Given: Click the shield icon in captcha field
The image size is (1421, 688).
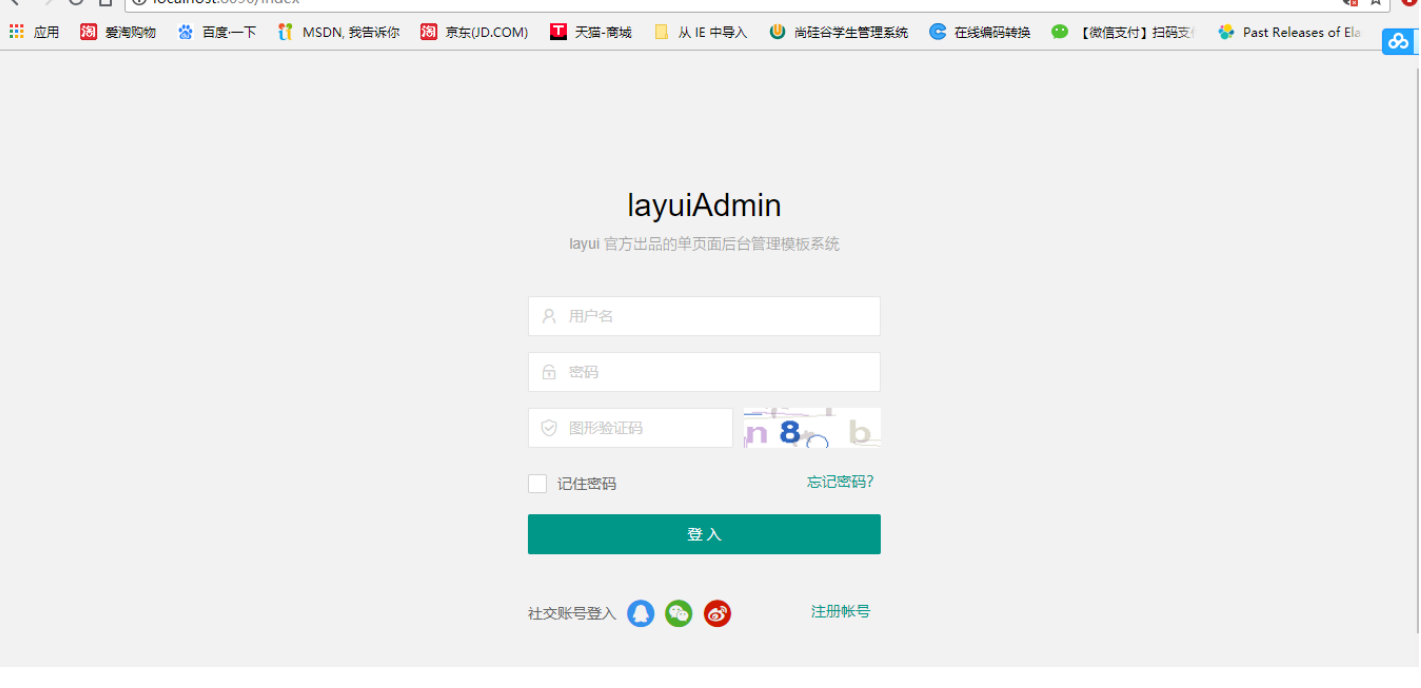Looking at the screenshot, I should pos(549,428).
